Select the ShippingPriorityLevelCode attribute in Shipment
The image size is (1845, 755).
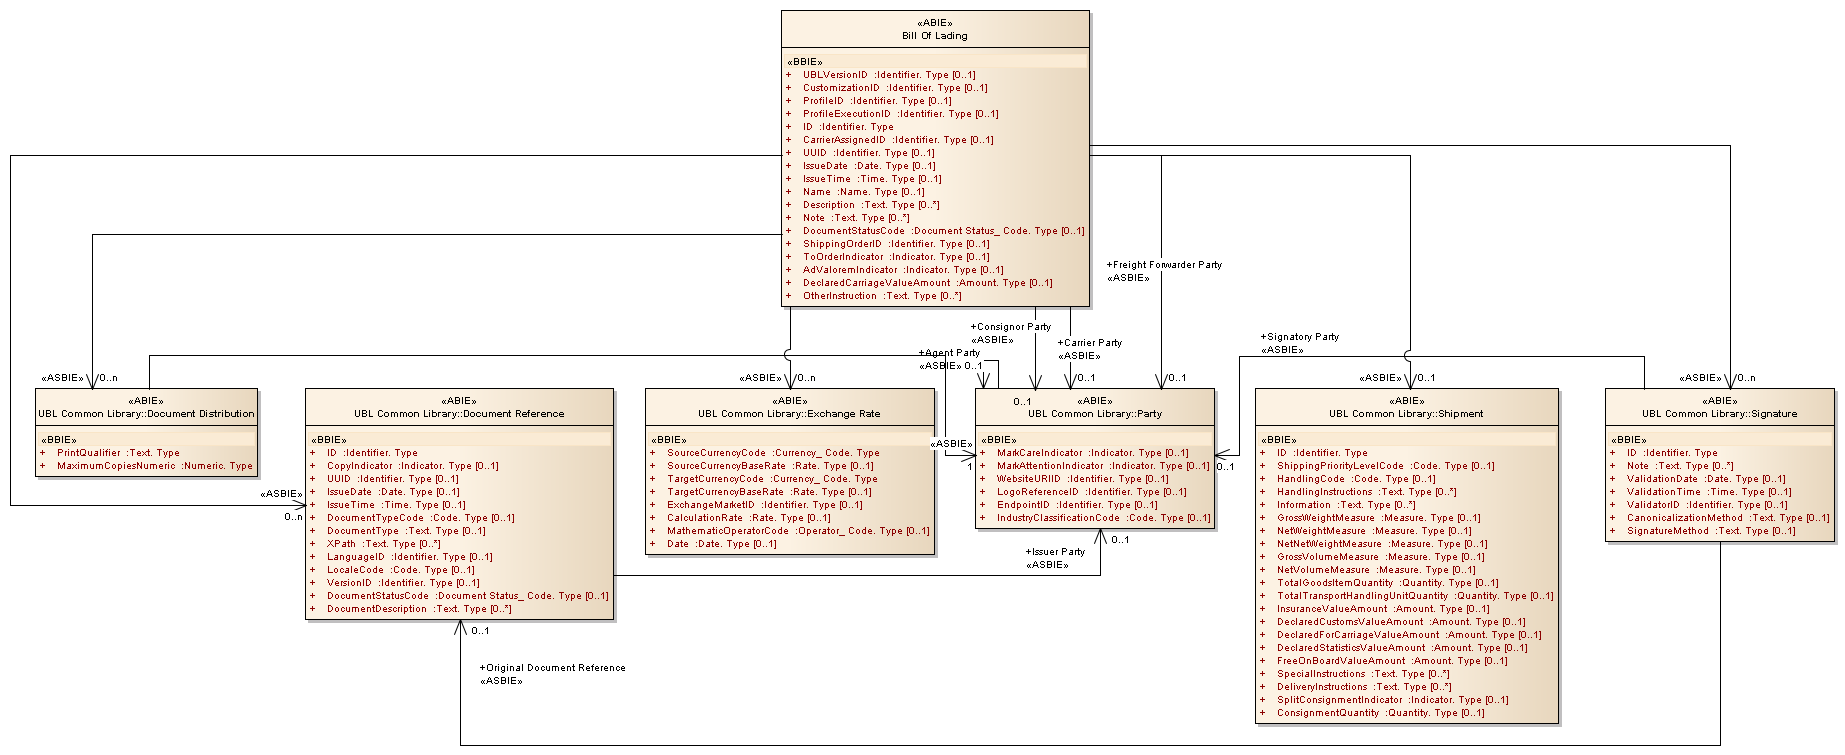1385,466
